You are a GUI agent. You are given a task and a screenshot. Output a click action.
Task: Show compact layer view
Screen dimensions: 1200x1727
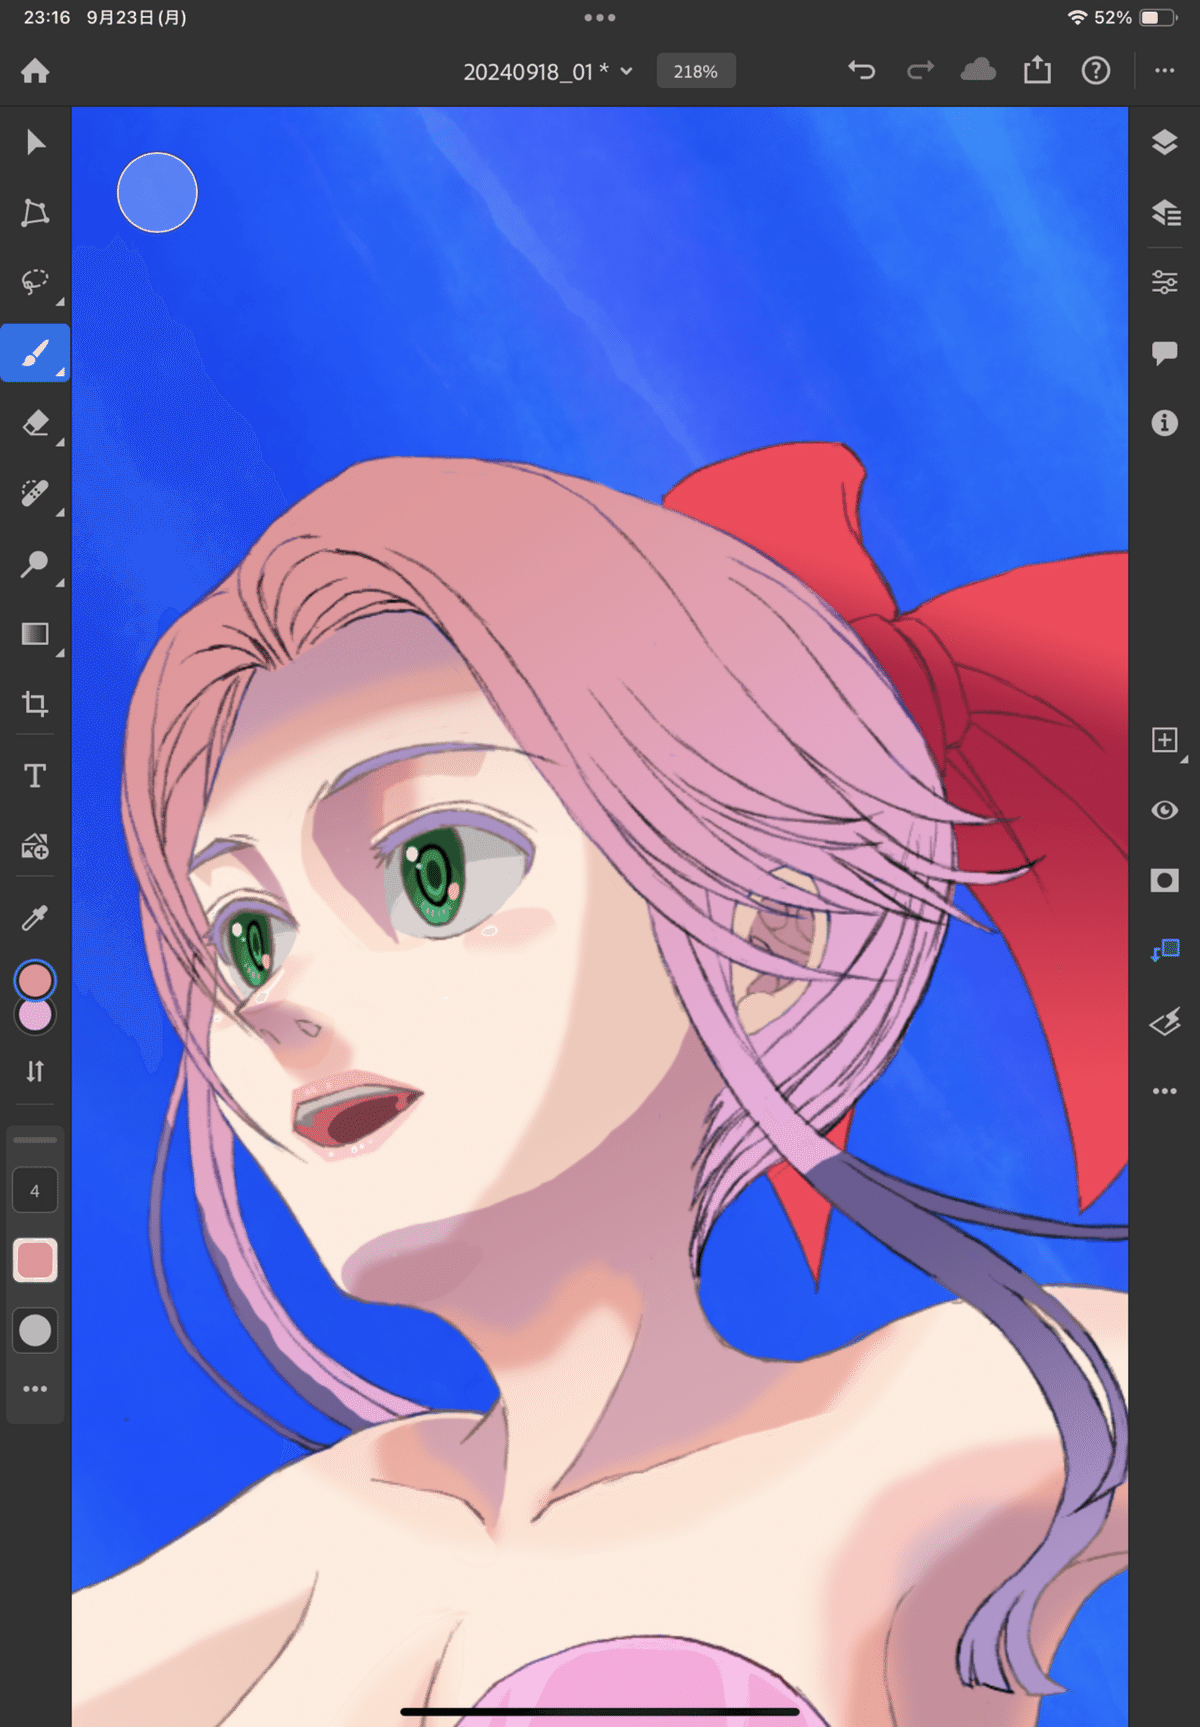1164,142
